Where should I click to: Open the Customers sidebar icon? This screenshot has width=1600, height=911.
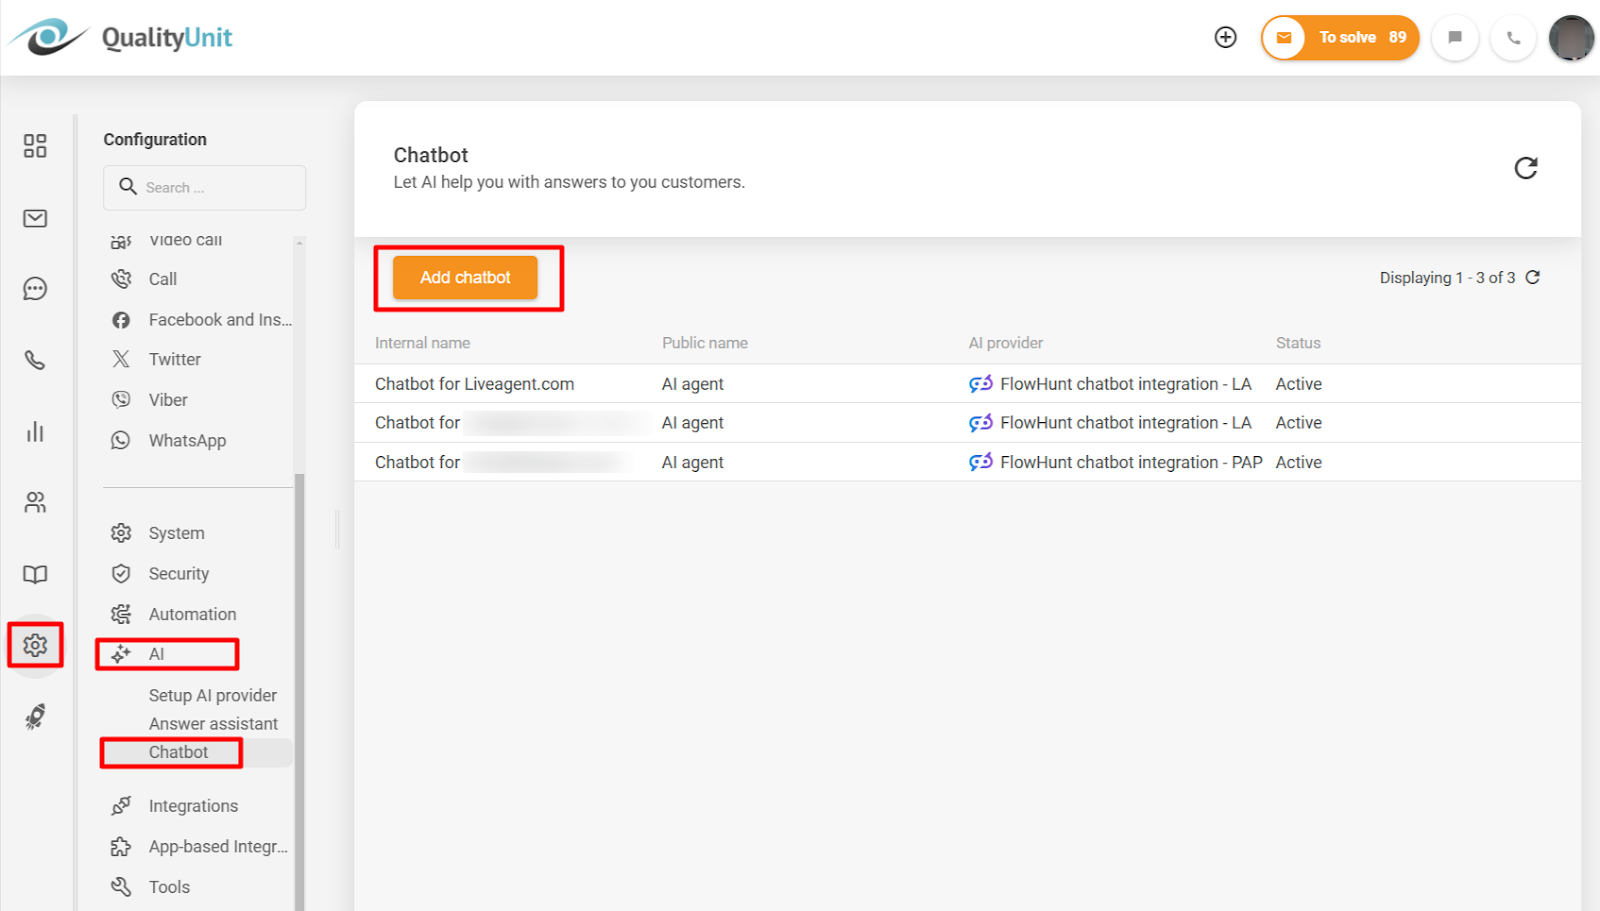tap(35, 502)
